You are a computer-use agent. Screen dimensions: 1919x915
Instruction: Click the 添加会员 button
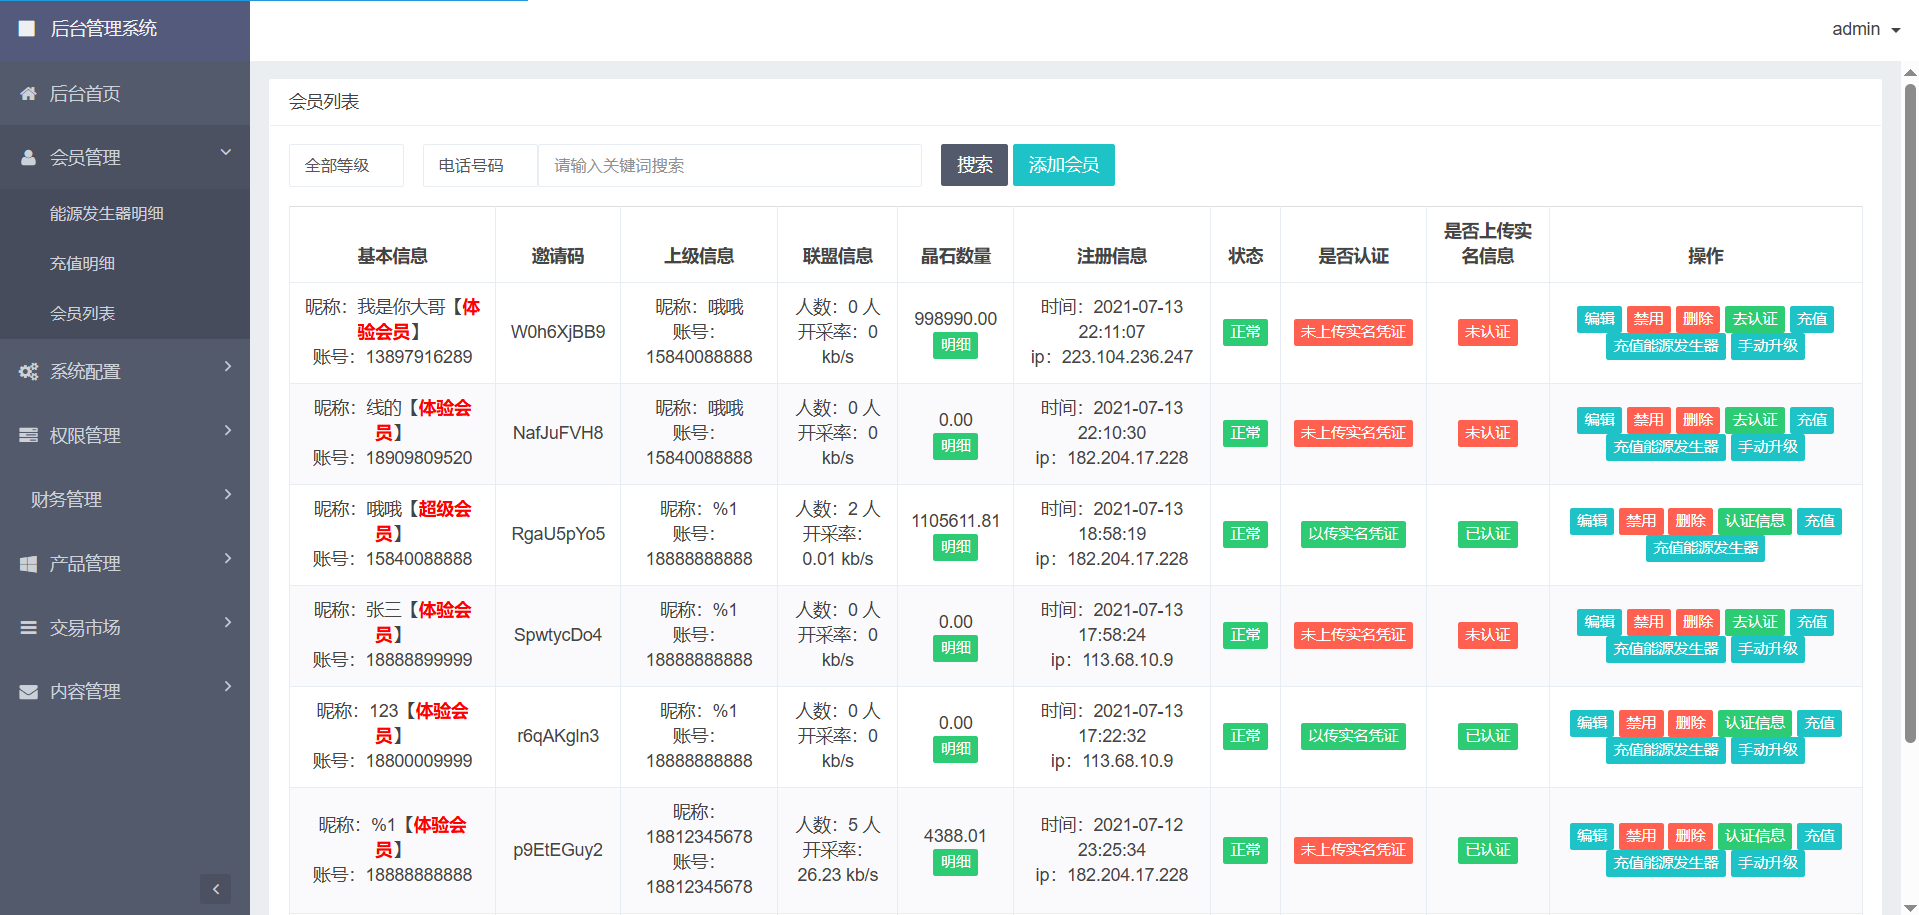tap(1063, 165)
